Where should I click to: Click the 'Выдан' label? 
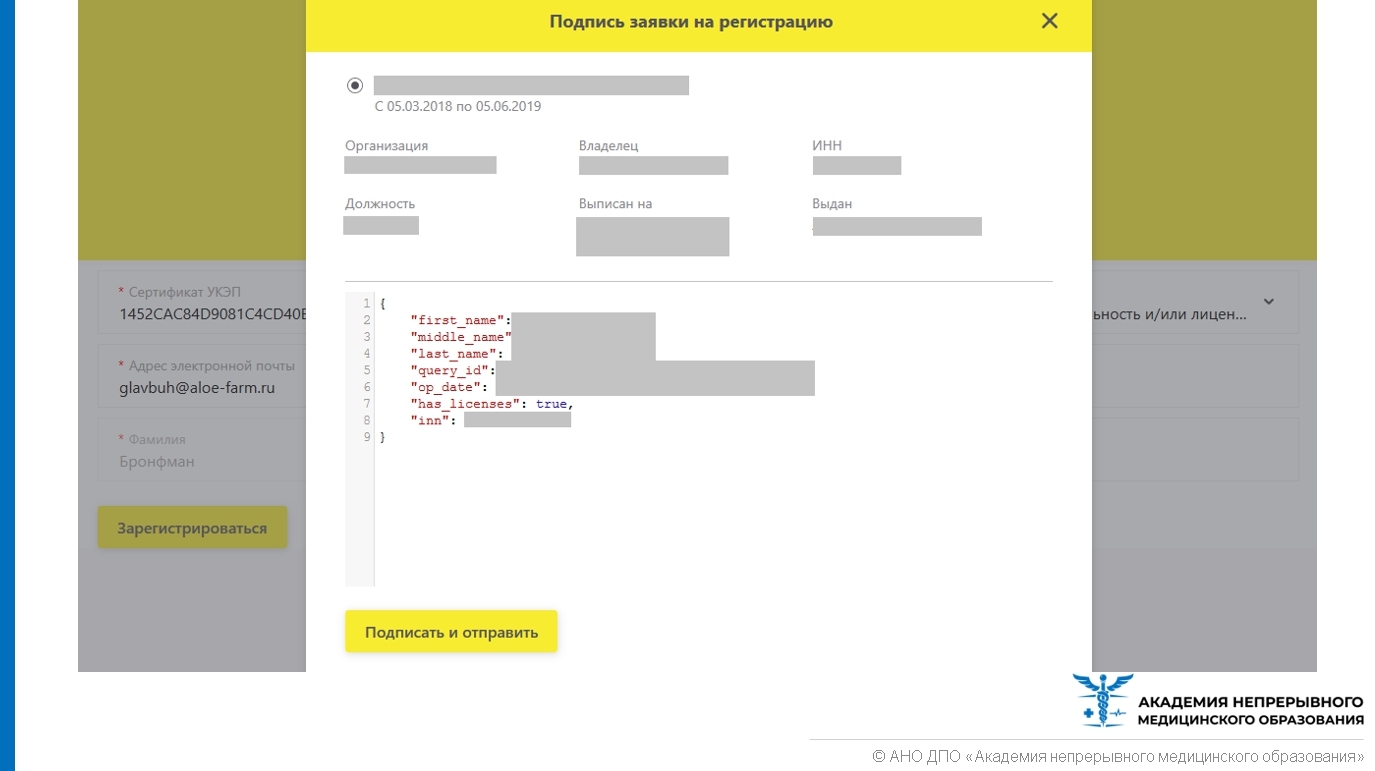(832, 204)
